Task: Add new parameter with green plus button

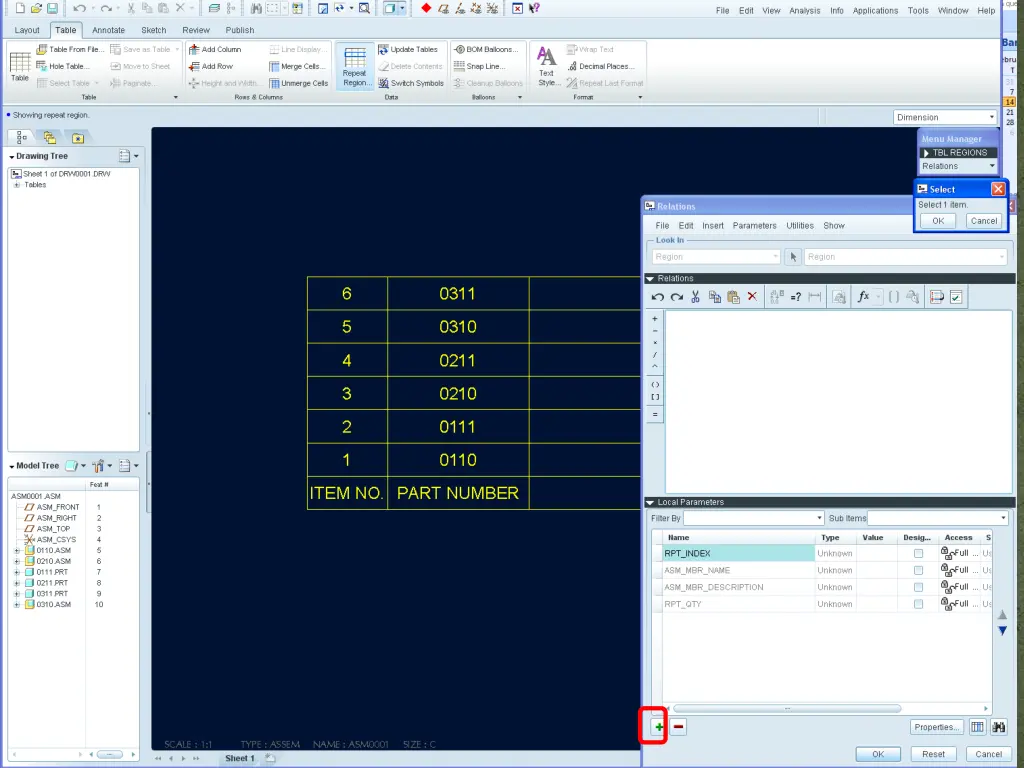Action: point(659,727)
